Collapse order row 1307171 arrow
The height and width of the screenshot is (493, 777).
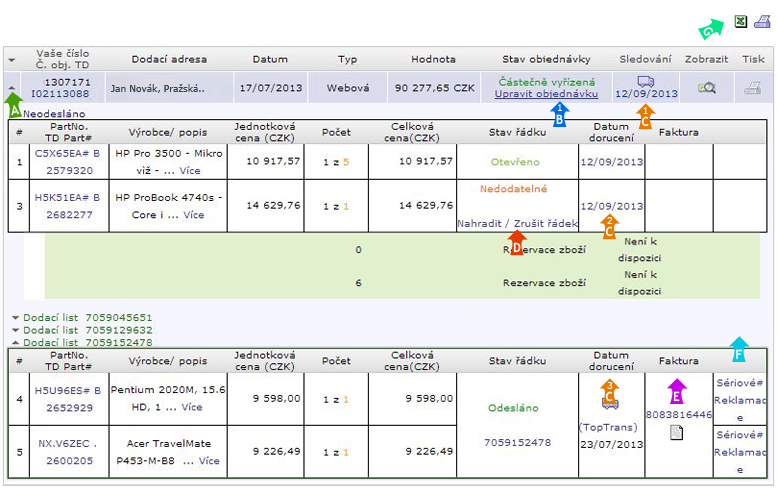click(12, 87)
